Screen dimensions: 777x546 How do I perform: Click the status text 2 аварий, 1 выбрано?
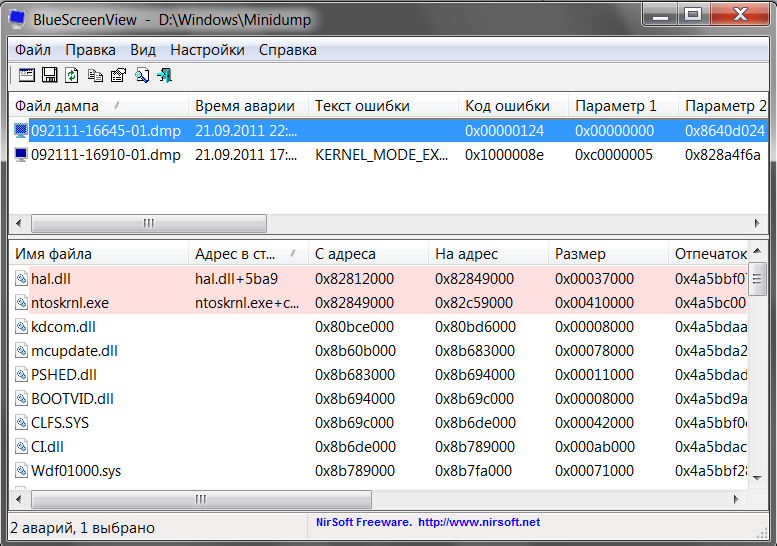pos(82,528)
